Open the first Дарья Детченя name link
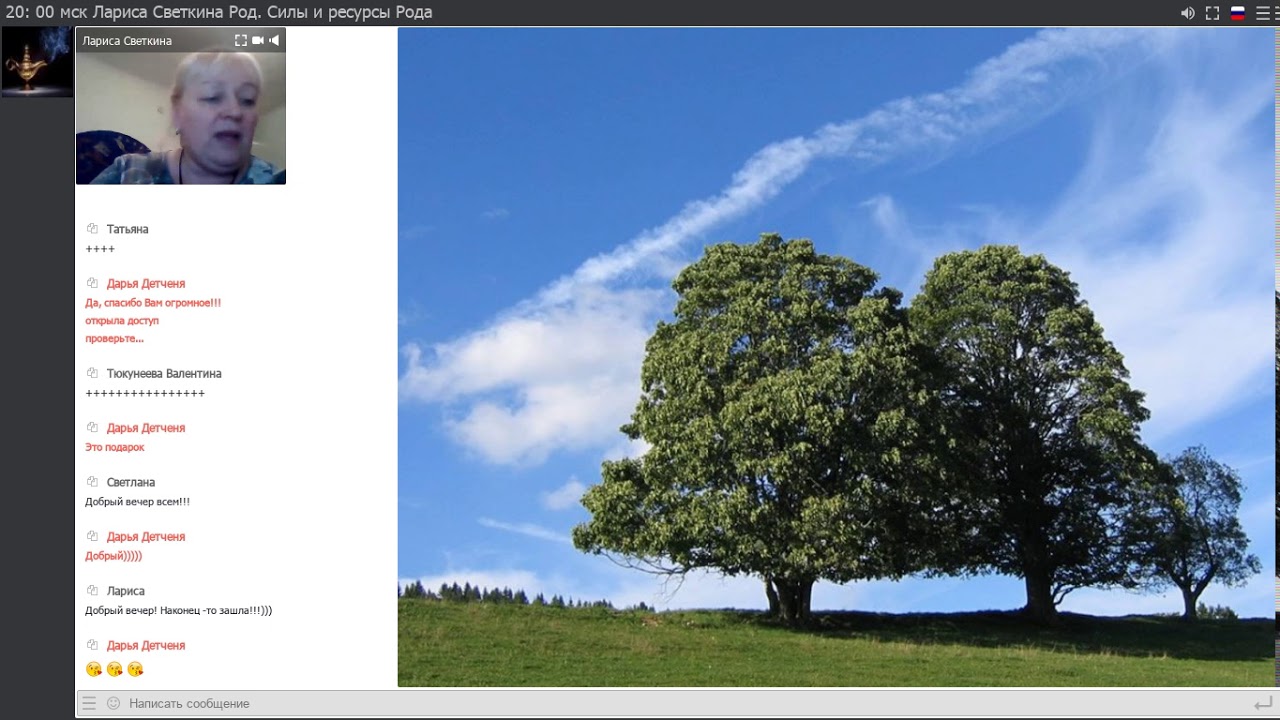Viewport: 1280px width, 720px height. 146,283
